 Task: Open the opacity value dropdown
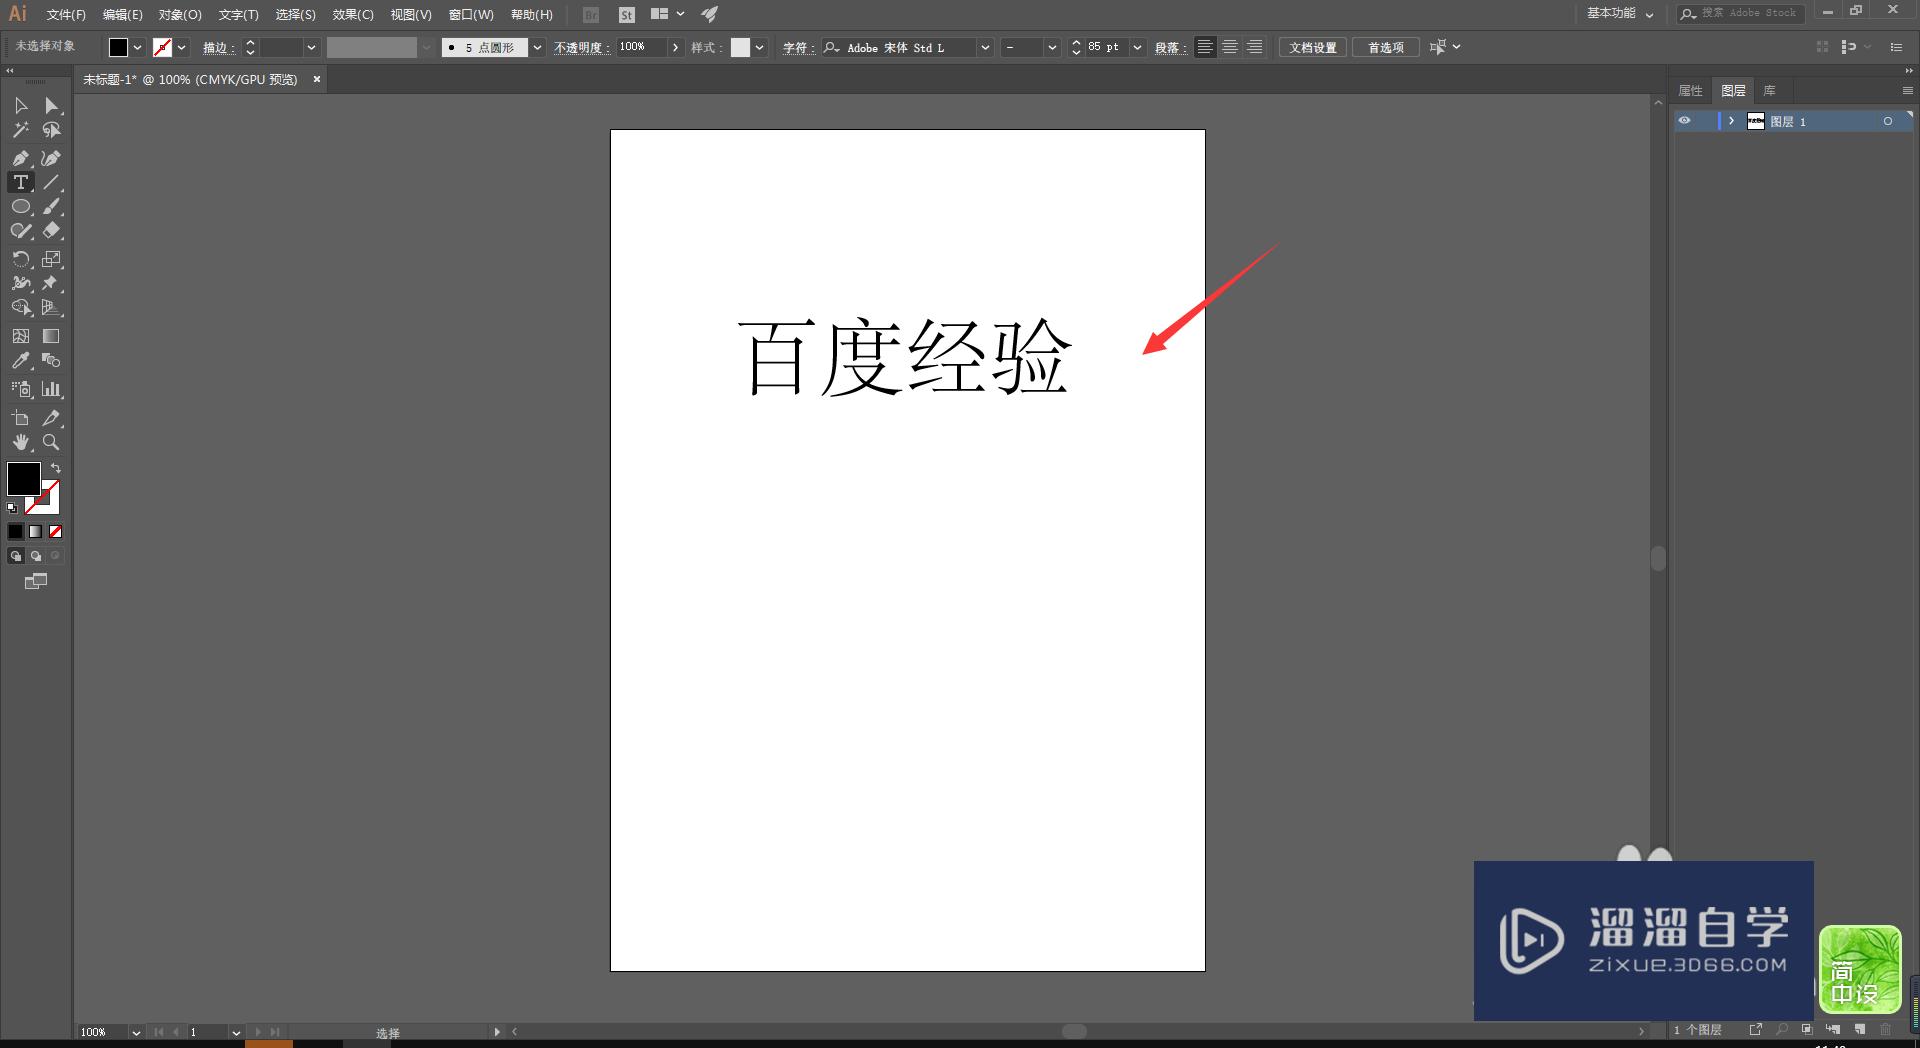pos(676,47)
